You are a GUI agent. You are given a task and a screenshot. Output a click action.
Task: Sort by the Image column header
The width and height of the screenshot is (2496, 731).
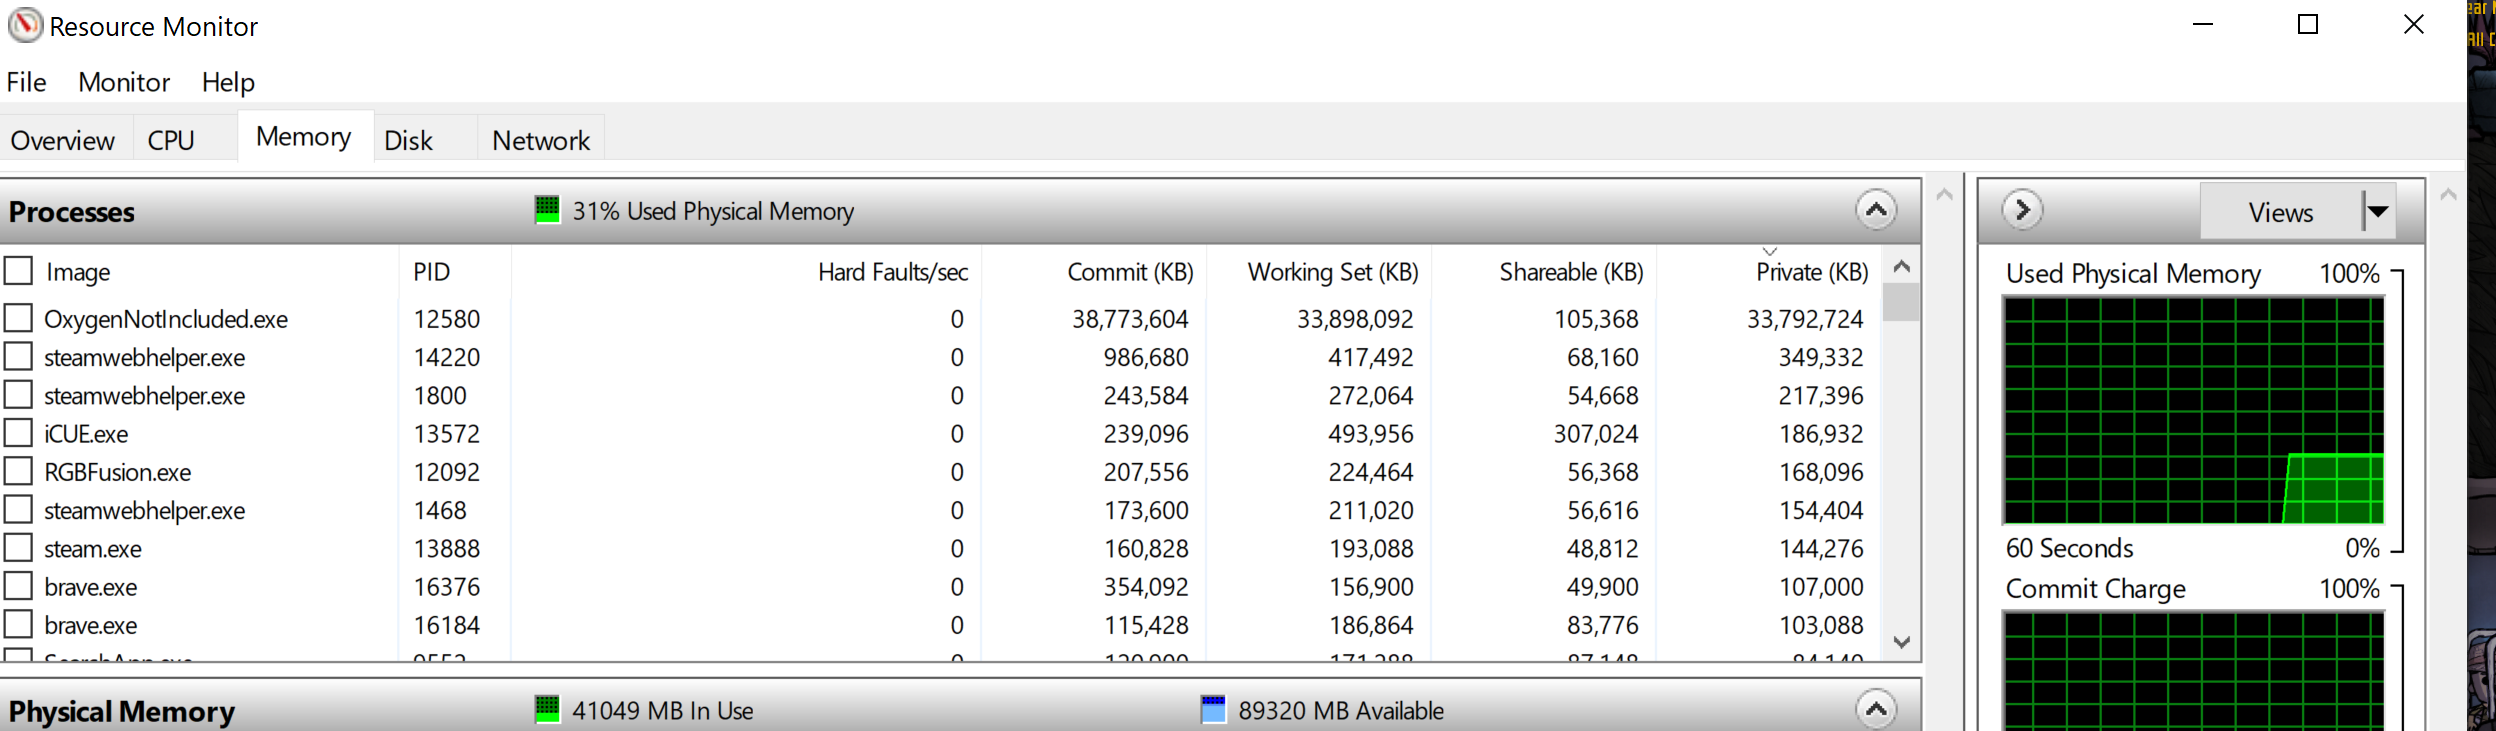pyautogui.click(x=78, y=272)
